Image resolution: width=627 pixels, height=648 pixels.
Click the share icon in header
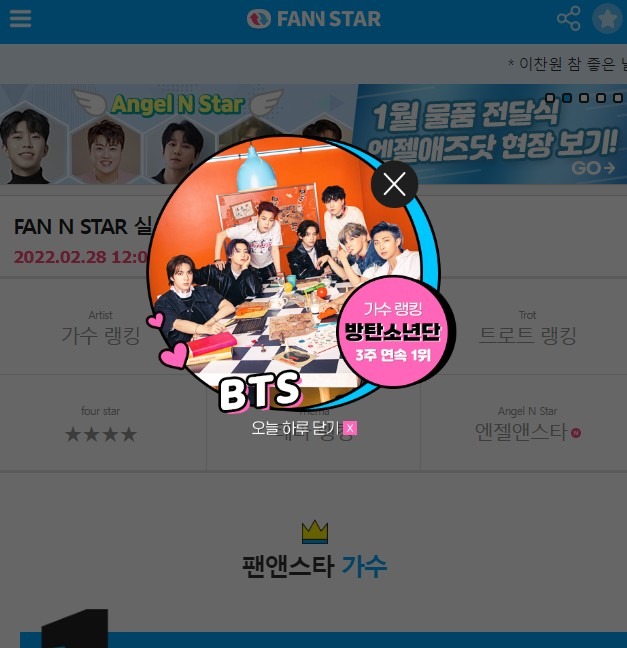(x=569, y=19)
